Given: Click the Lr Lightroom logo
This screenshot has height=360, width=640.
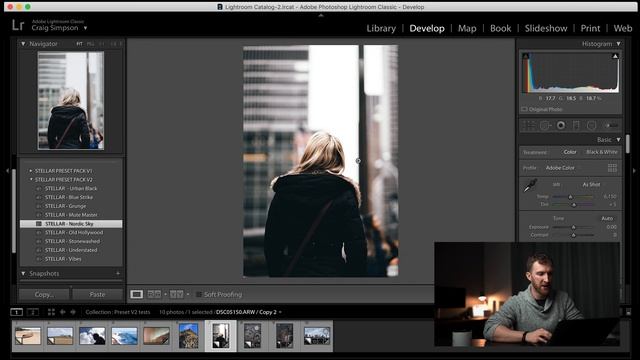Looking at the screenshot, I should pos(18,25).
